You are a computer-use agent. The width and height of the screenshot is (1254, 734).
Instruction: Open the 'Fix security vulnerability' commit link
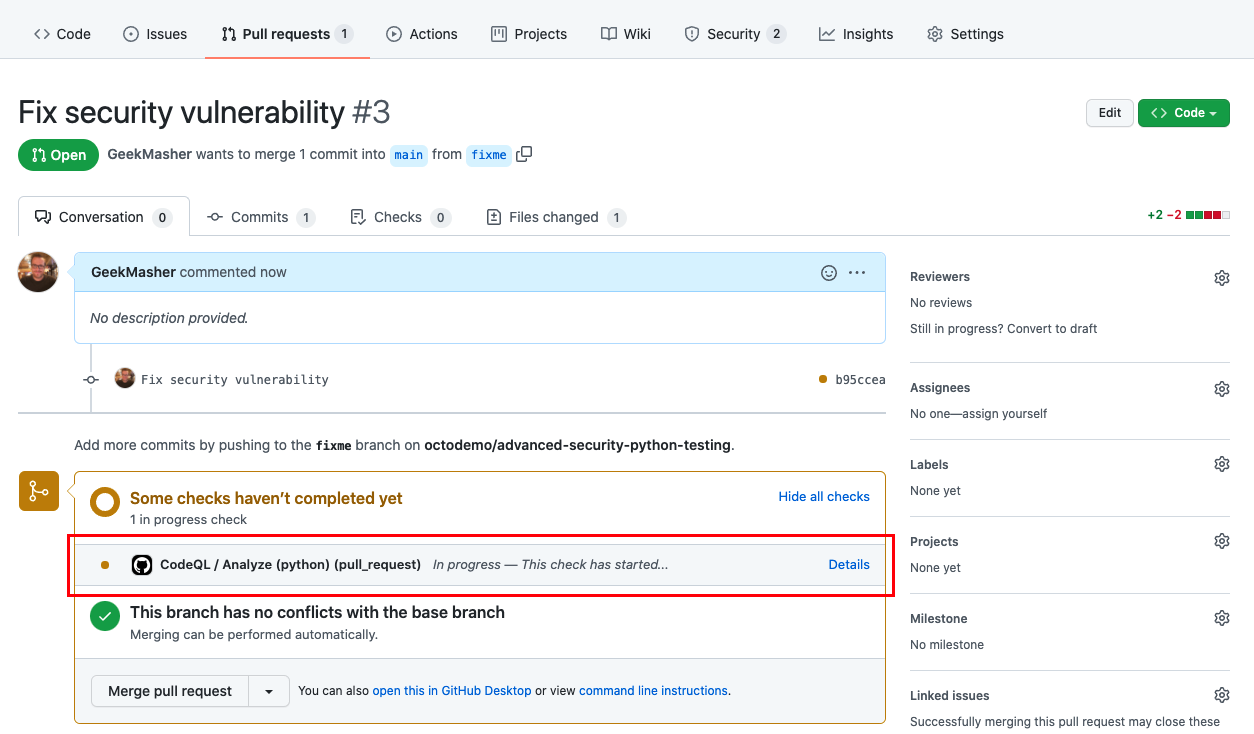[x=235, y=380]
